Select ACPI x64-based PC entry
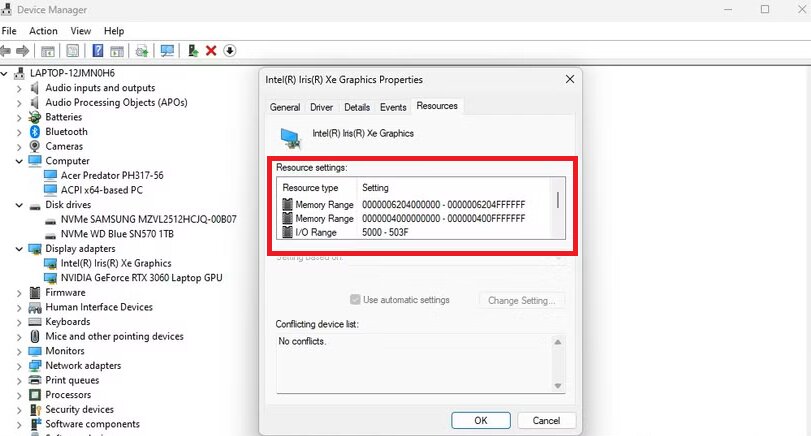This screenshot has width=811, height=436. click(x=101, y=190)
